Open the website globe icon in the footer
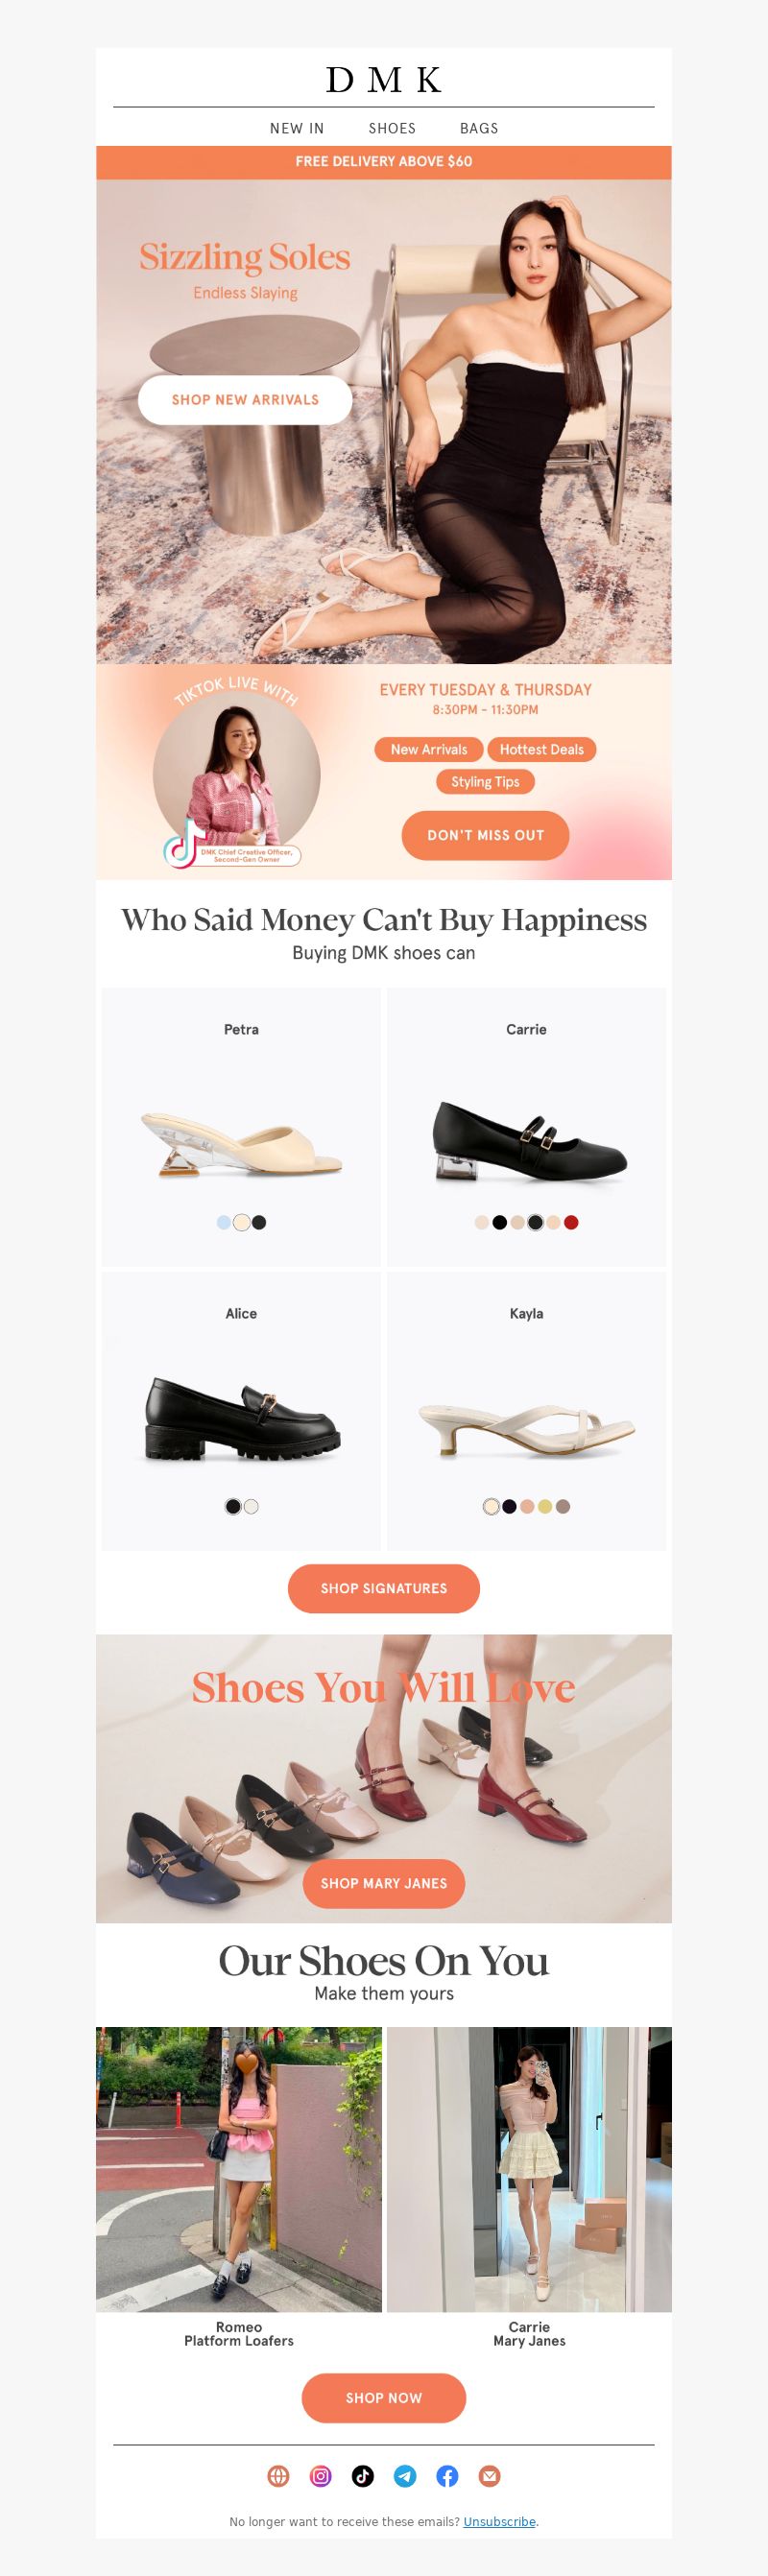This screenshot has height=2576, width=768. point(278,2475)
